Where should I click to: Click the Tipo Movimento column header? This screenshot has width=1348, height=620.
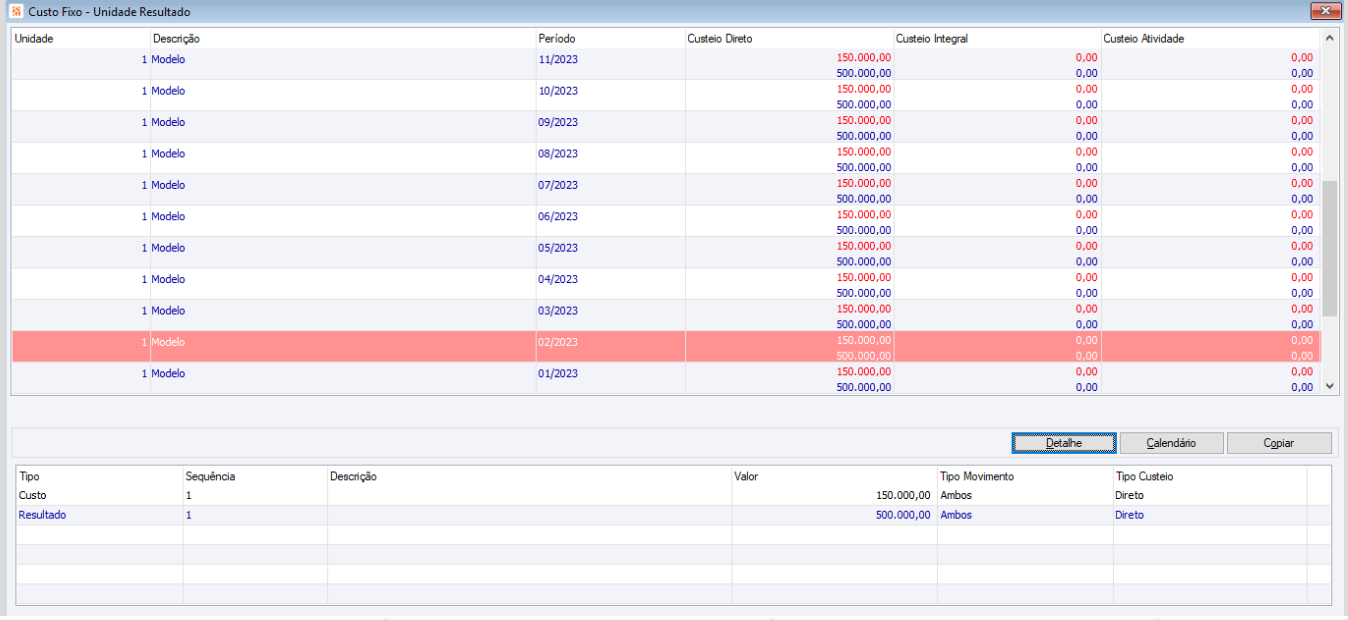coord(1025,476)
